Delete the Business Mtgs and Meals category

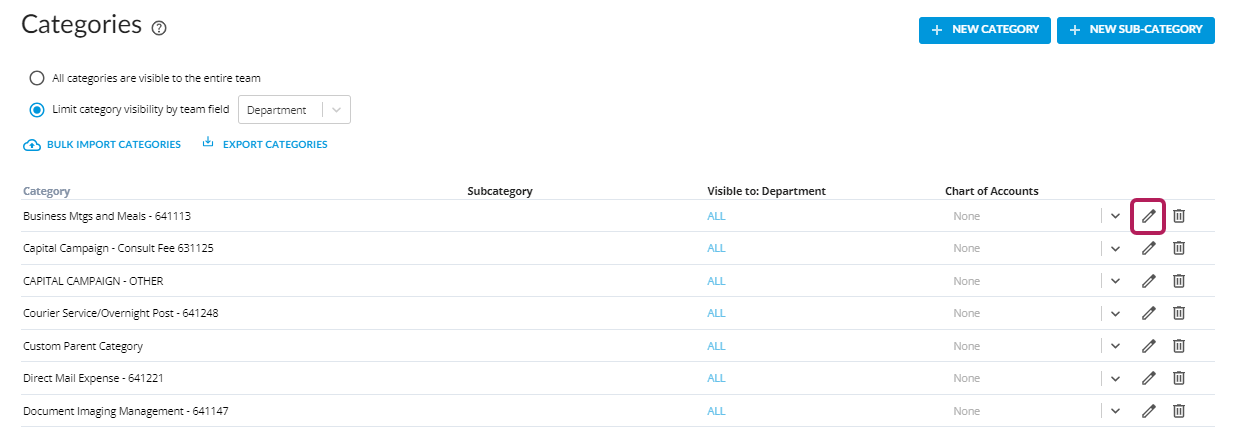click(1179, 216)
